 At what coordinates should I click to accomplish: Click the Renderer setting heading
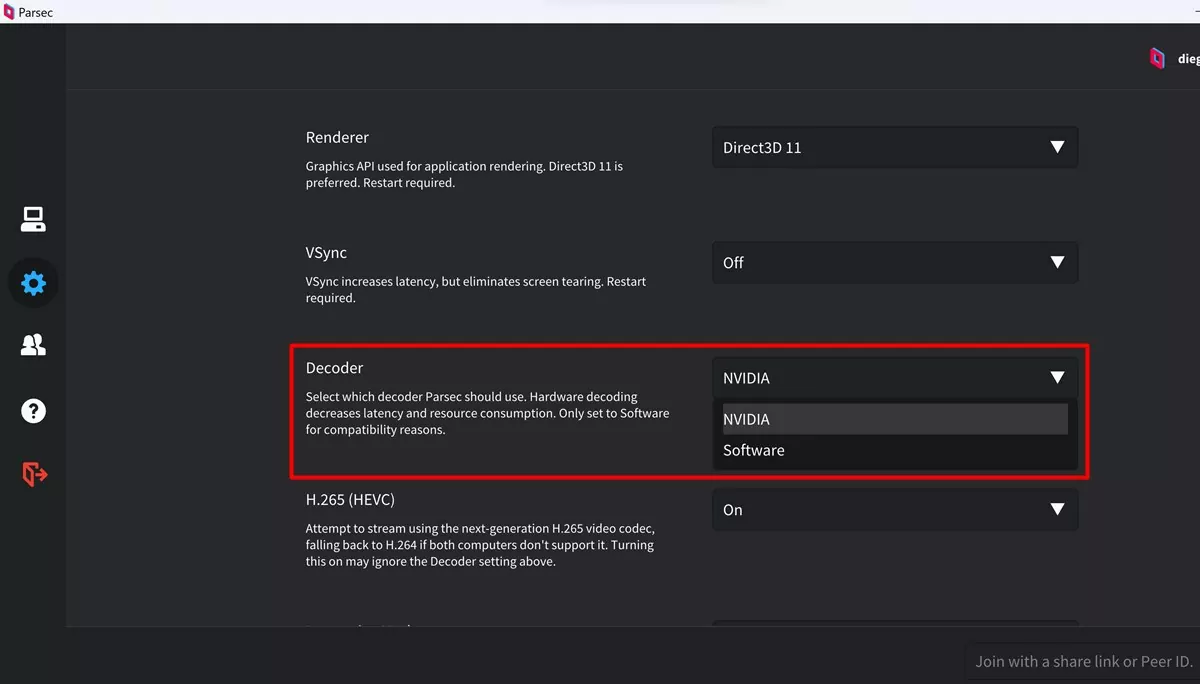(x=337, y=137)
